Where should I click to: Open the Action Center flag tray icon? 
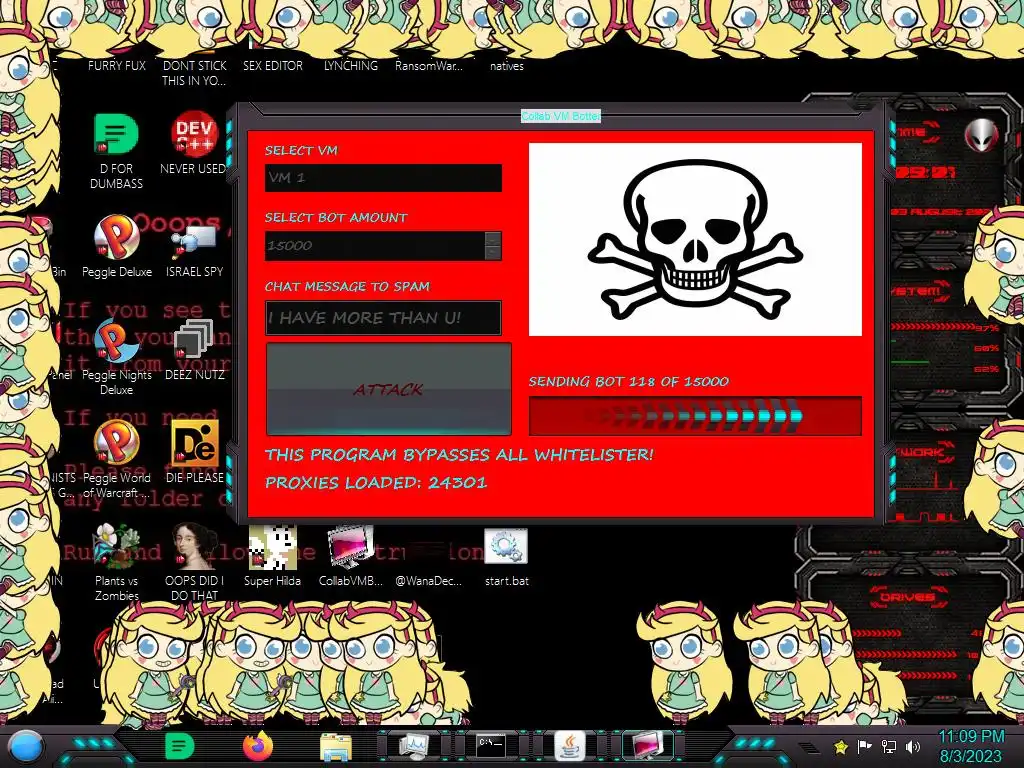[x=865, y=746]
